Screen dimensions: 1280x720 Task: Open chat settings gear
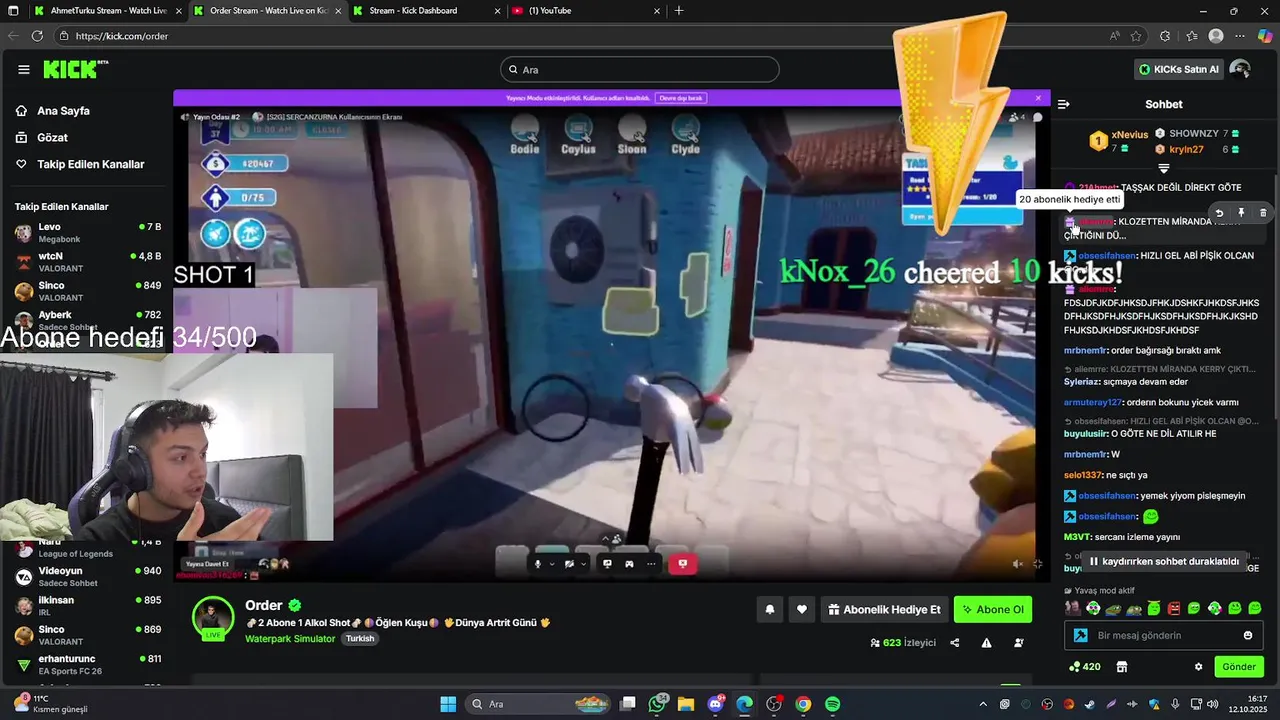(x=1198, y=667)
